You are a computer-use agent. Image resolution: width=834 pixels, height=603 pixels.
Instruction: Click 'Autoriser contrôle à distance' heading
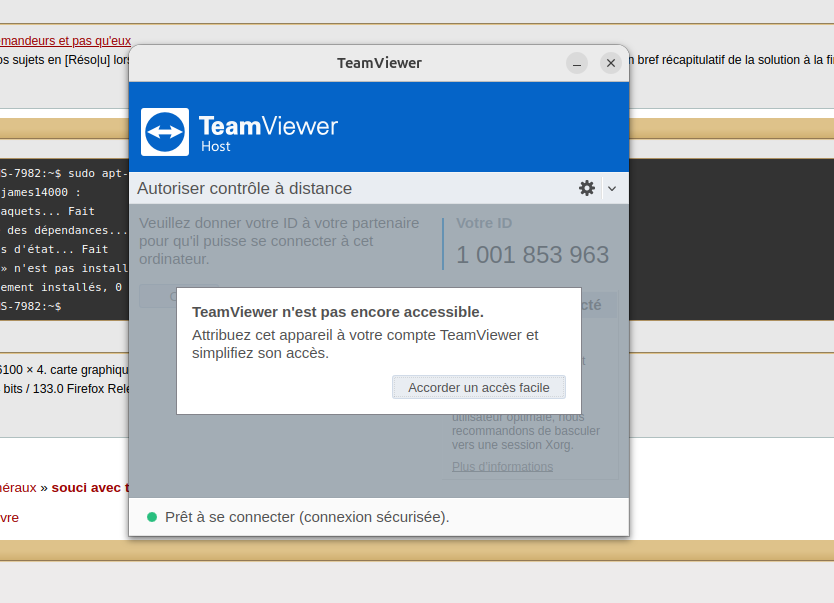tap(244, 188)
